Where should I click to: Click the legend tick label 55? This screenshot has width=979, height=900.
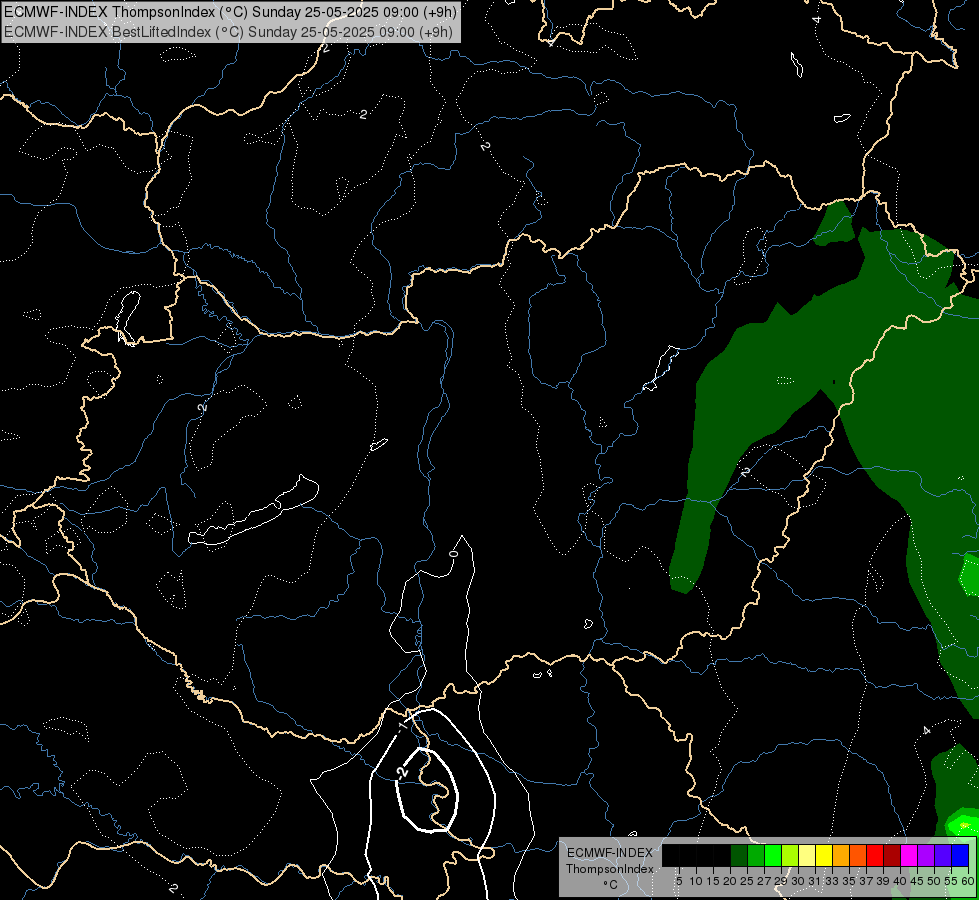(x=952, y=881)
